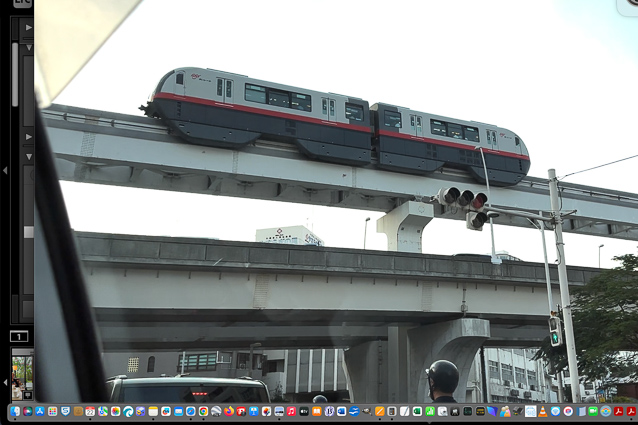638x425 pixels.
Task: Launch Microsoft Excel from the Dock
Action: tap(417, 412)
